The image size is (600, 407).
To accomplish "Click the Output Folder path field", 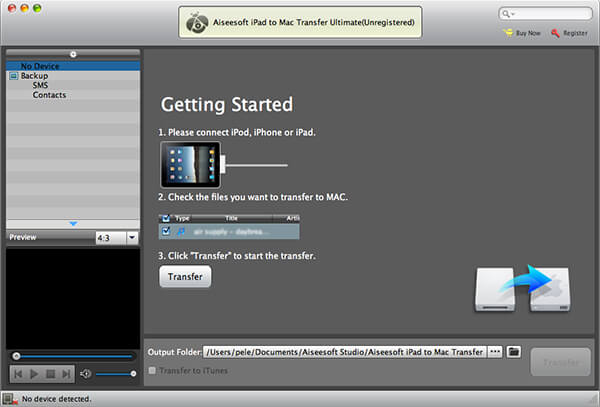I will click(x=345, y=352).
